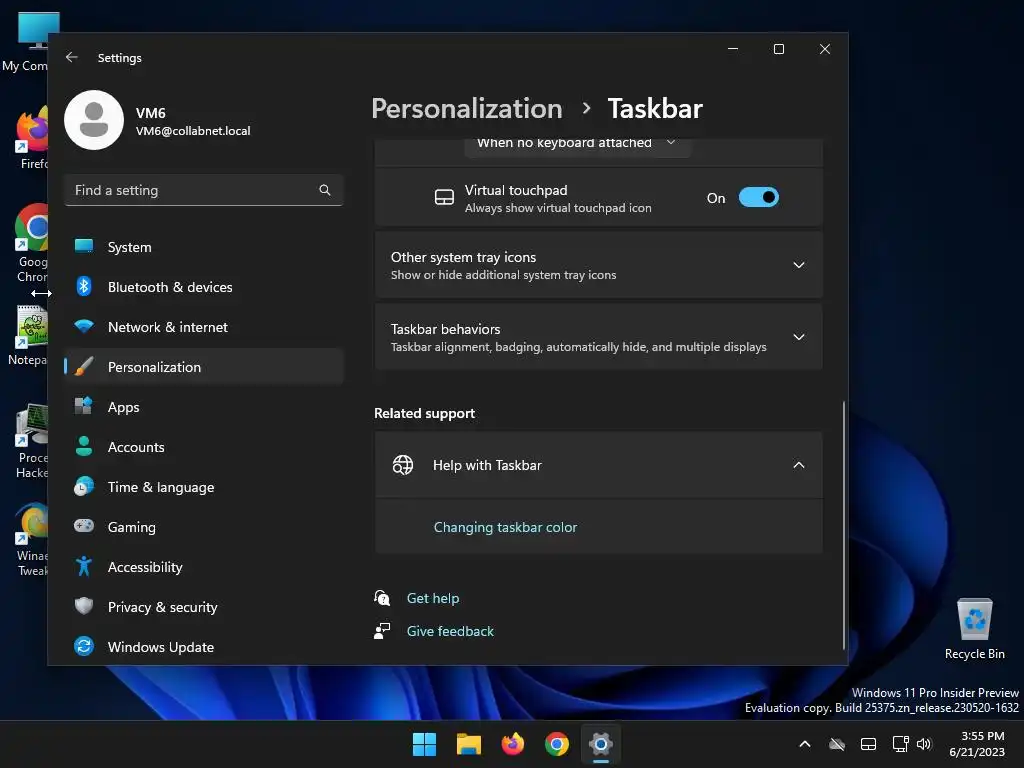Launch Google Chrome from the taskbar
Image resolution: width=1024 pixels, height=768 pixels.
(557, 744)
